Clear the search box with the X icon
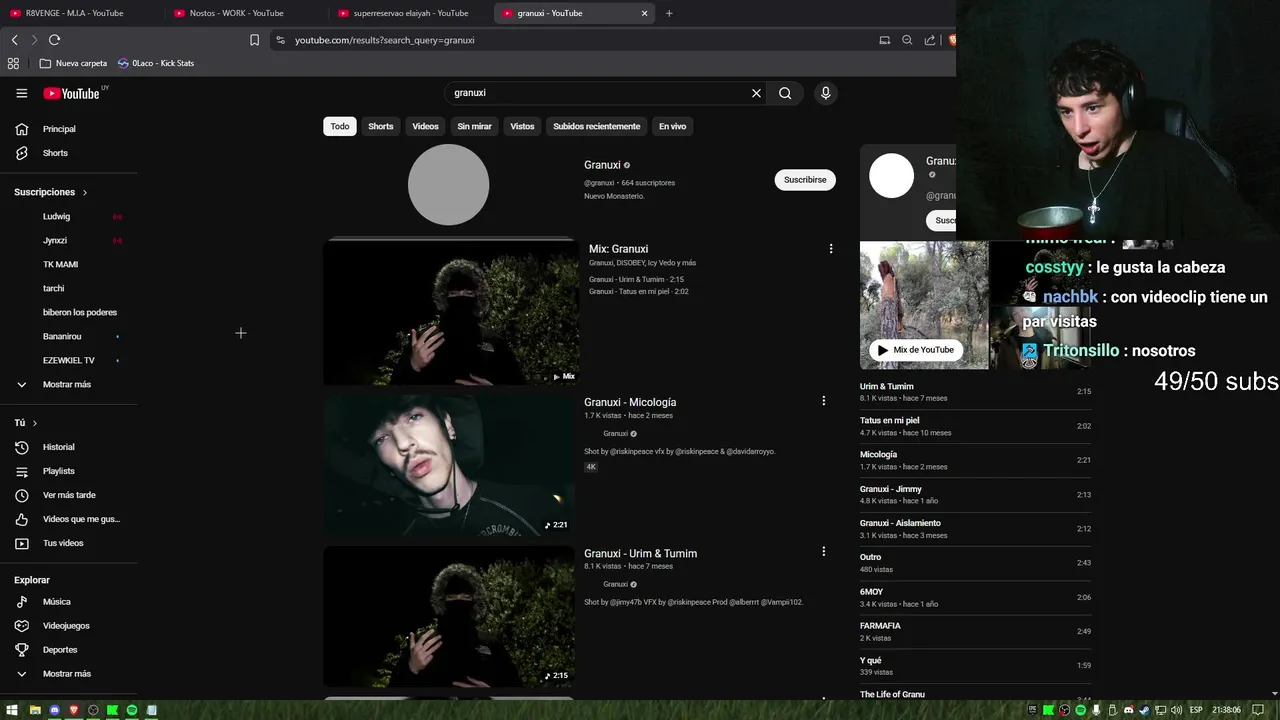This screenshot has height=720, width=1280. coord(756,93)
